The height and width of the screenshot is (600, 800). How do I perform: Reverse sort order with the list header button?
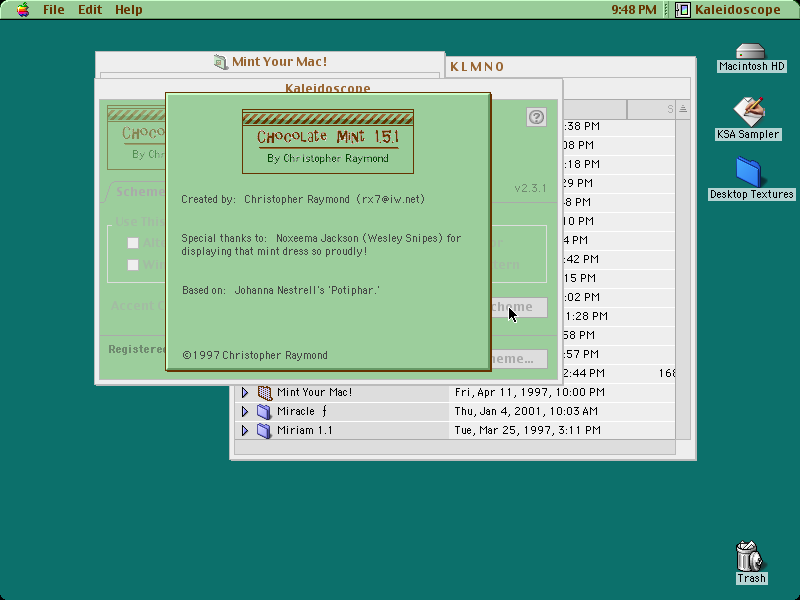click(x=683, y=109)
